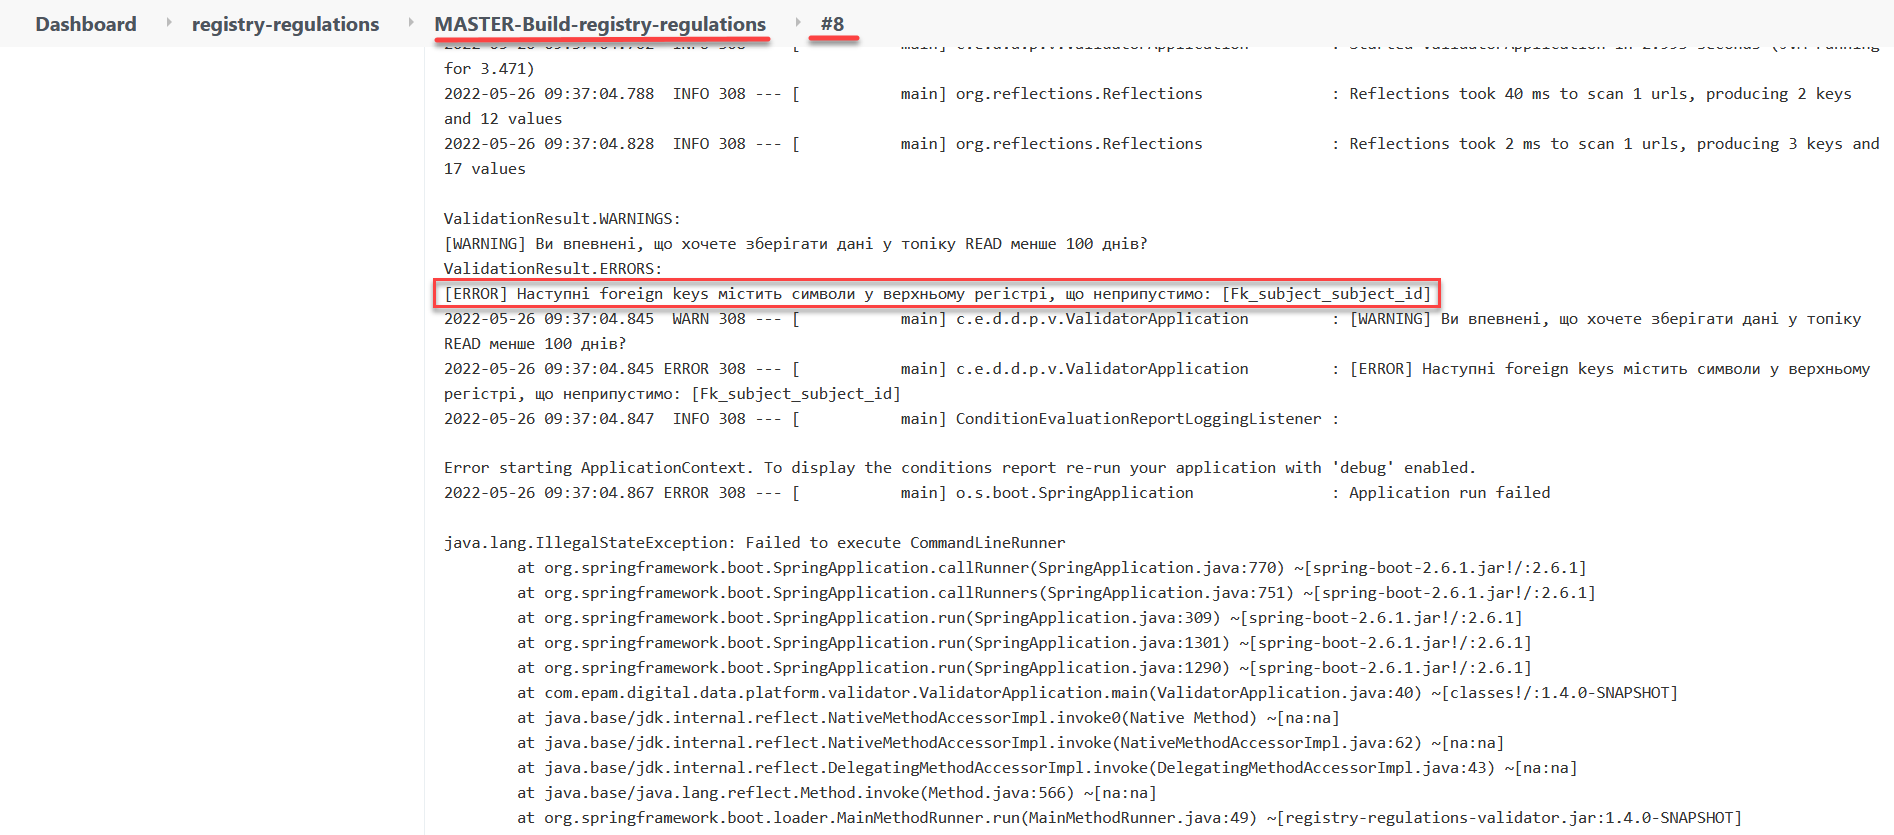
Task: Click MainMethodRunner.run stack trace line
Action: (x=1129, y=818)
